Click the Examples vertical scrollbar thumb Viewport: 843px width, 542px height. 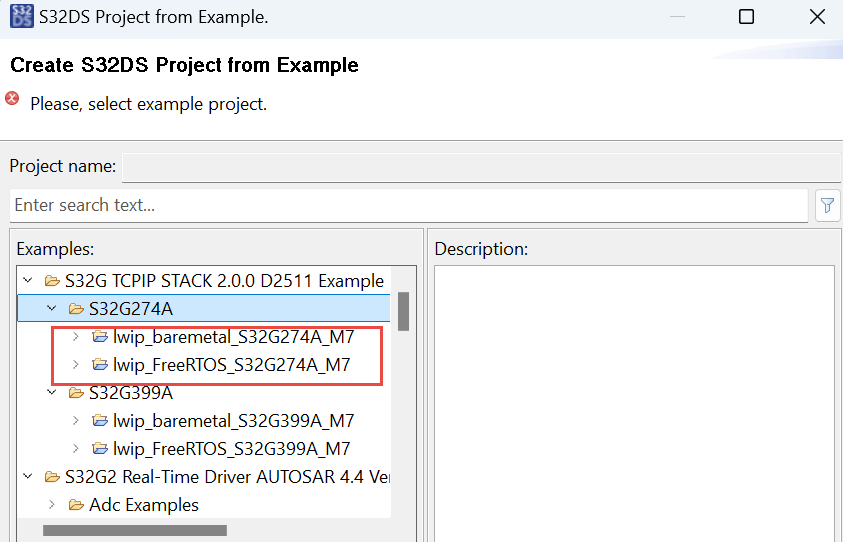403,312
